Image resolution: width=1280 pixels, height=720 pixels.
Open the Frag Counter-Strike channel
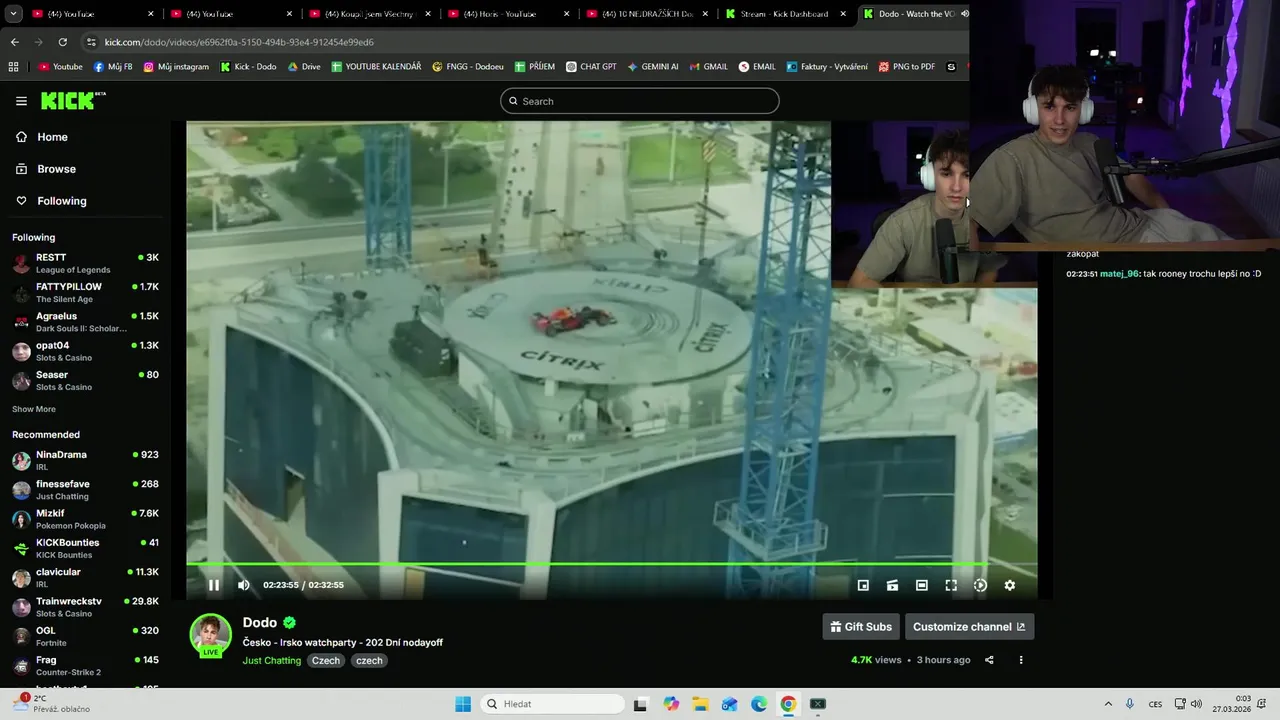point(85,666)
